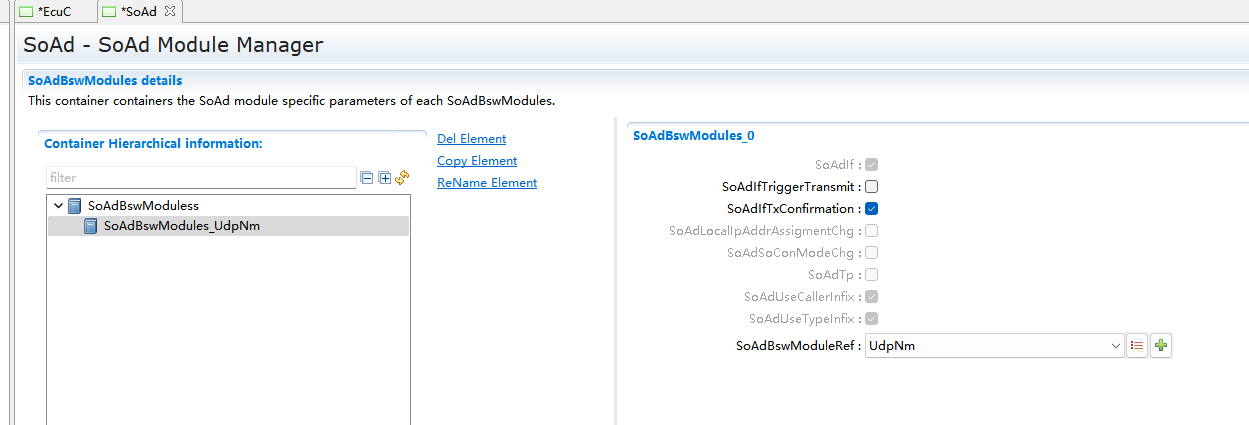Click the SoAdBswModuless container icon
Image resolution: width=1249 pixels, height=425 pixels.
75,206
